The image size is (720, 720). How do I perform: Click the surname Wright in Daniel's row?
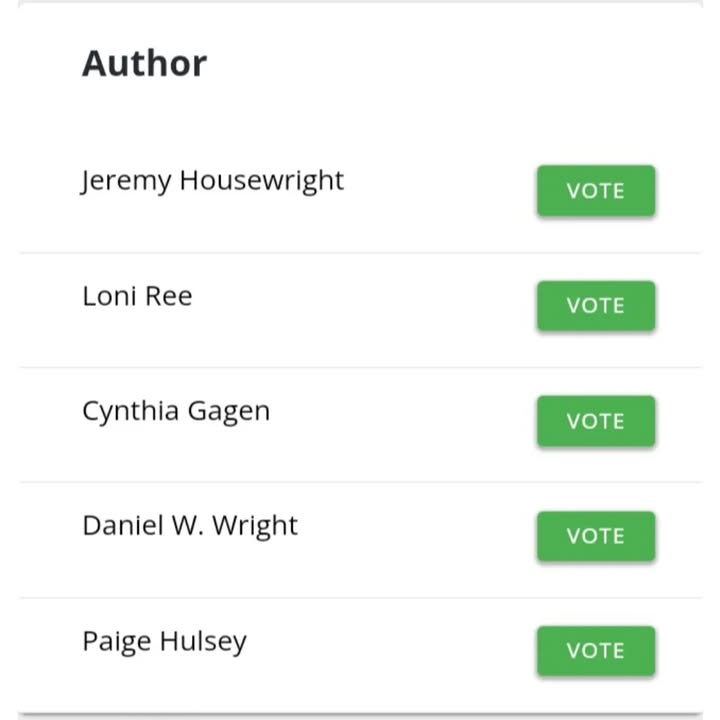pos(255,527)
